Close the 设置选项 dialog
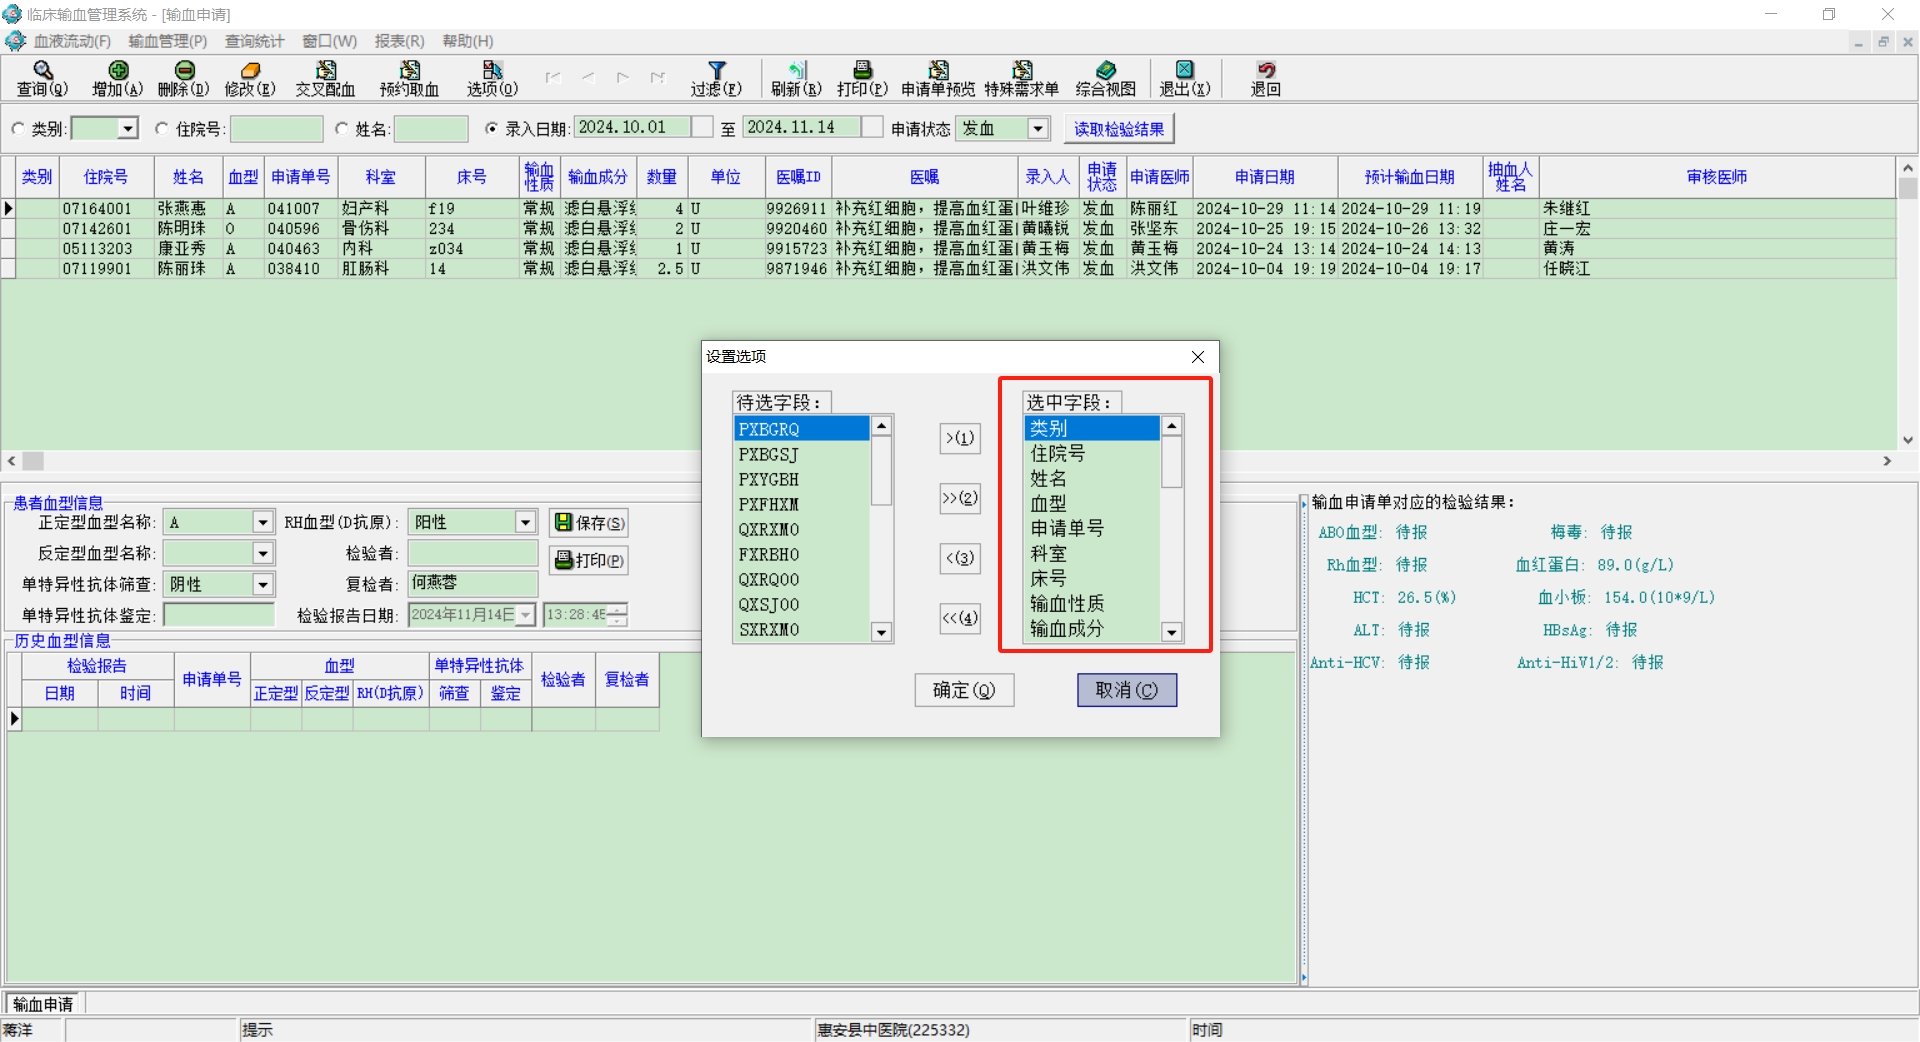1920x1042 pixels. pos(1198,357)
